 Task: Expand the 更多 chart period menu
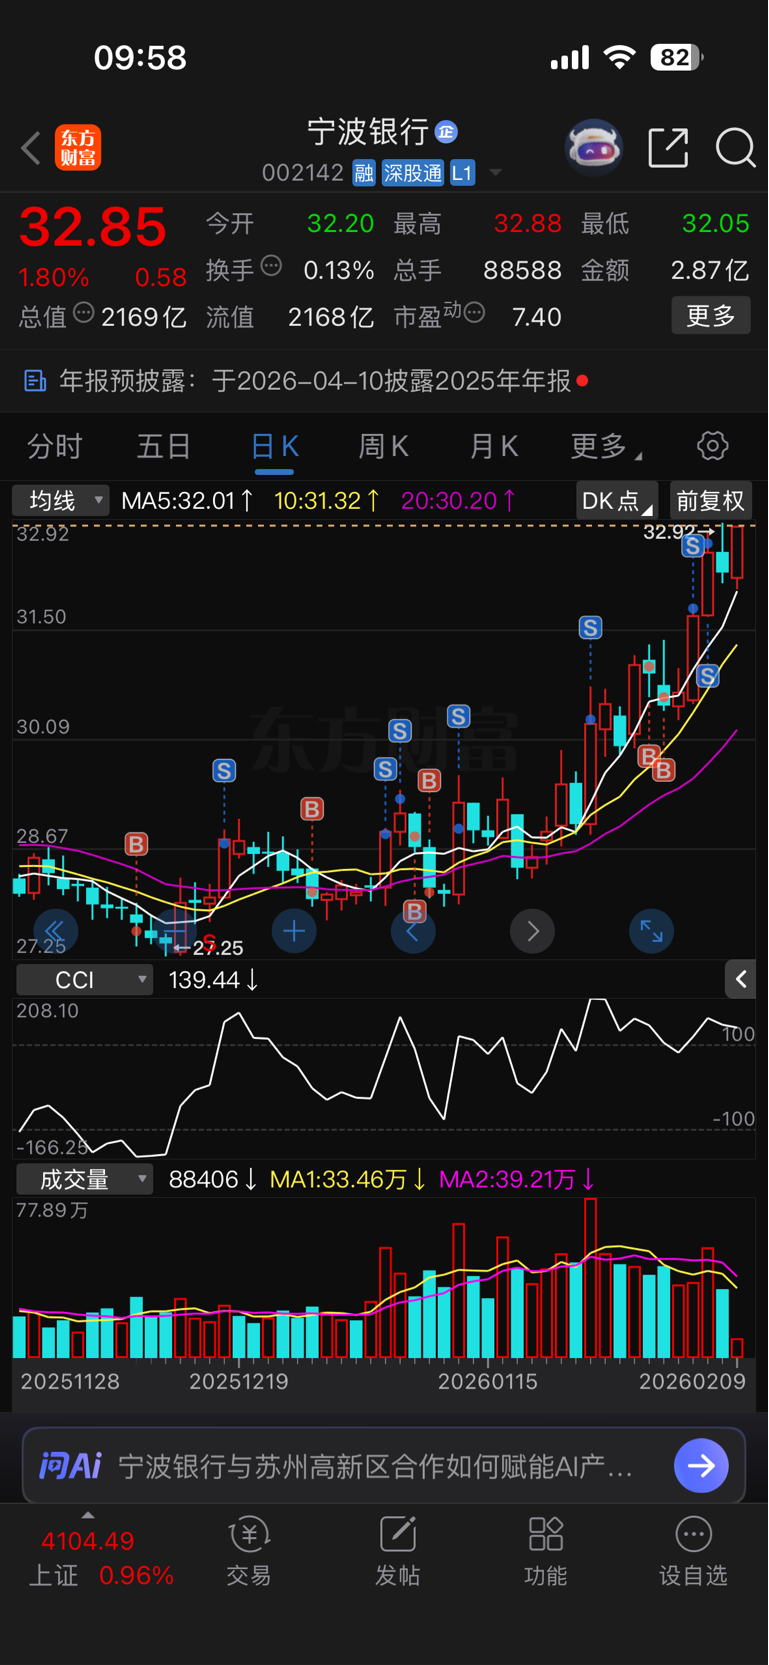(606, 446)
